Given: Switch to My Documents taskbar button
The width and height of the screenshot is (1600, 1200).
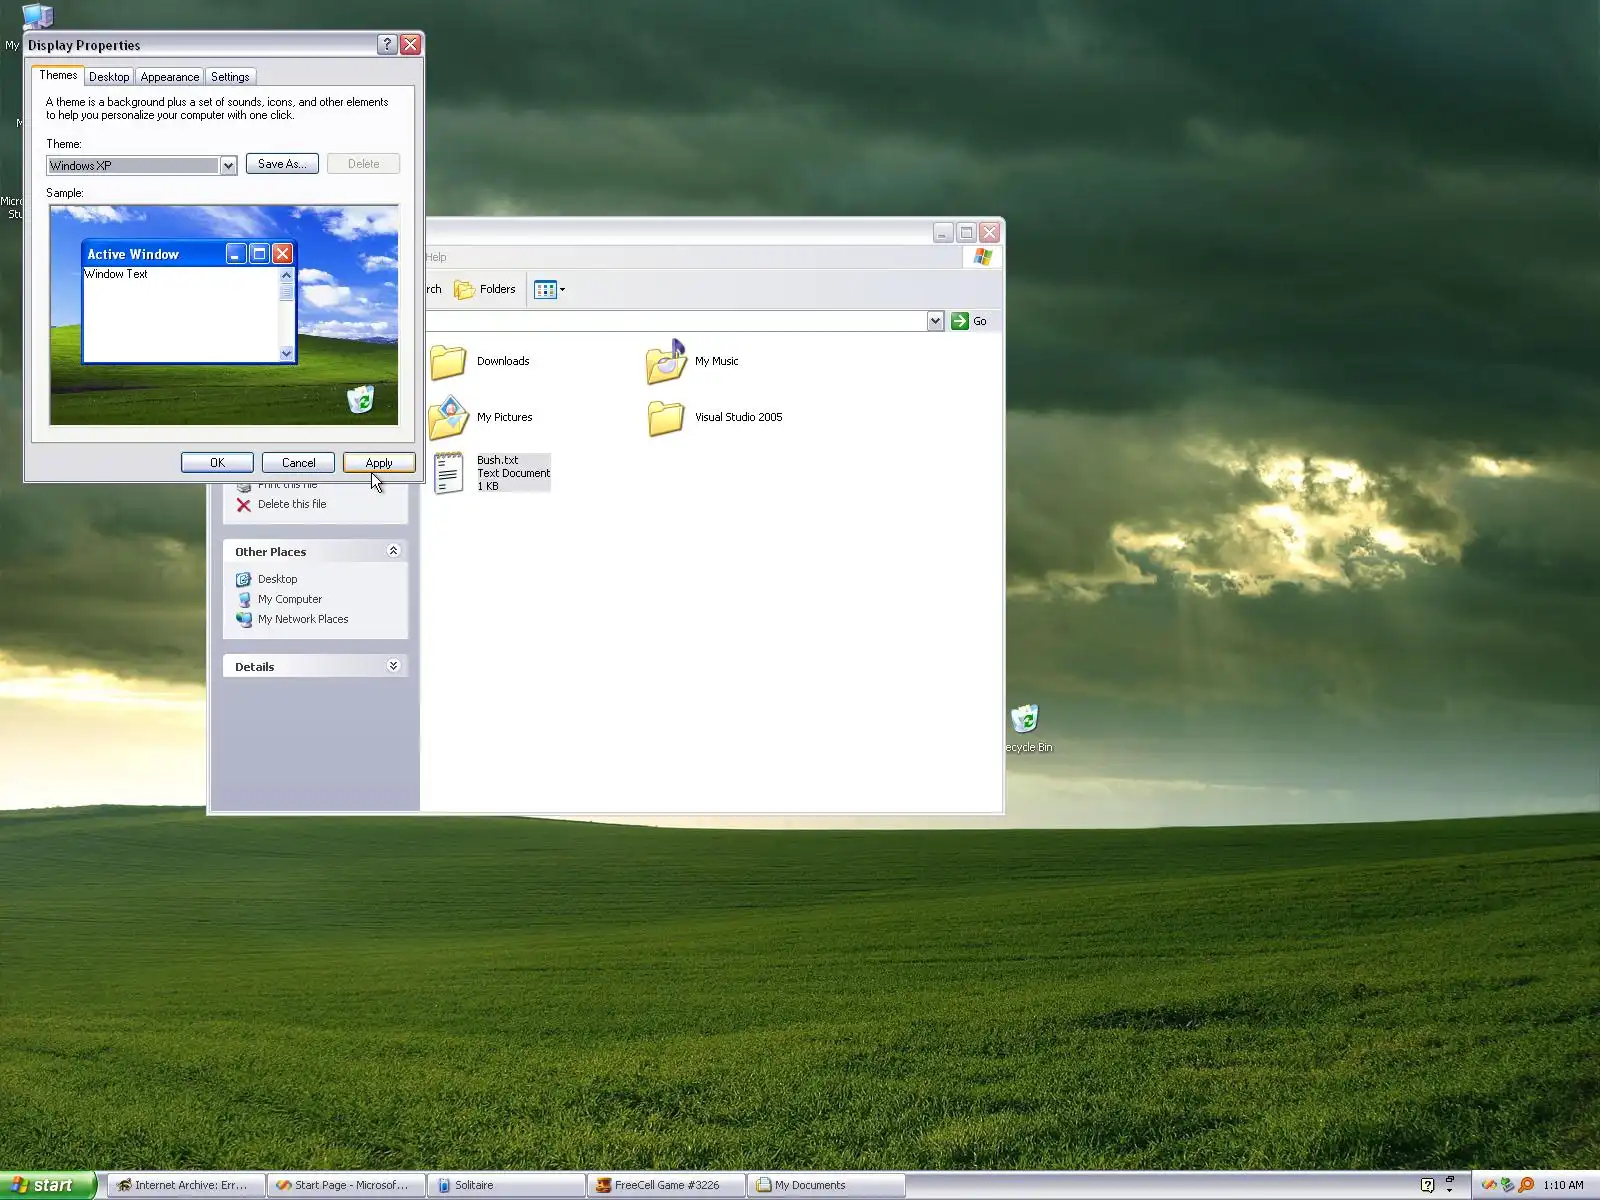Looking at the screenshot, I should click(x=826, y=1185).
